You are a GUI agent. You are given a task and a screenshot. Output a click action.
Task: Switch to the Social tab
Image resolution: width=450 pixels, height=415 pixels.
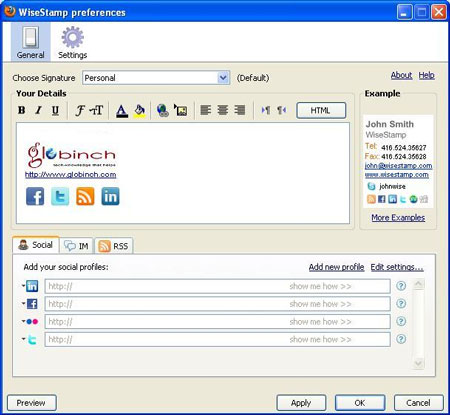pyautogui.click(x=36, y=245)
